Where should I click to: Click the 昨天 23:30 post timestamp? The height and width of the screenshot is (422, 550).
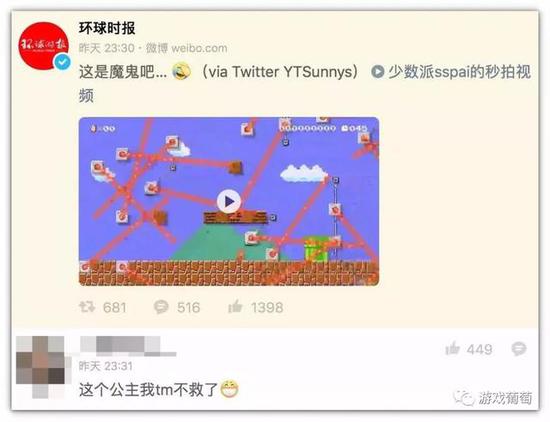(x=107, y=48)
